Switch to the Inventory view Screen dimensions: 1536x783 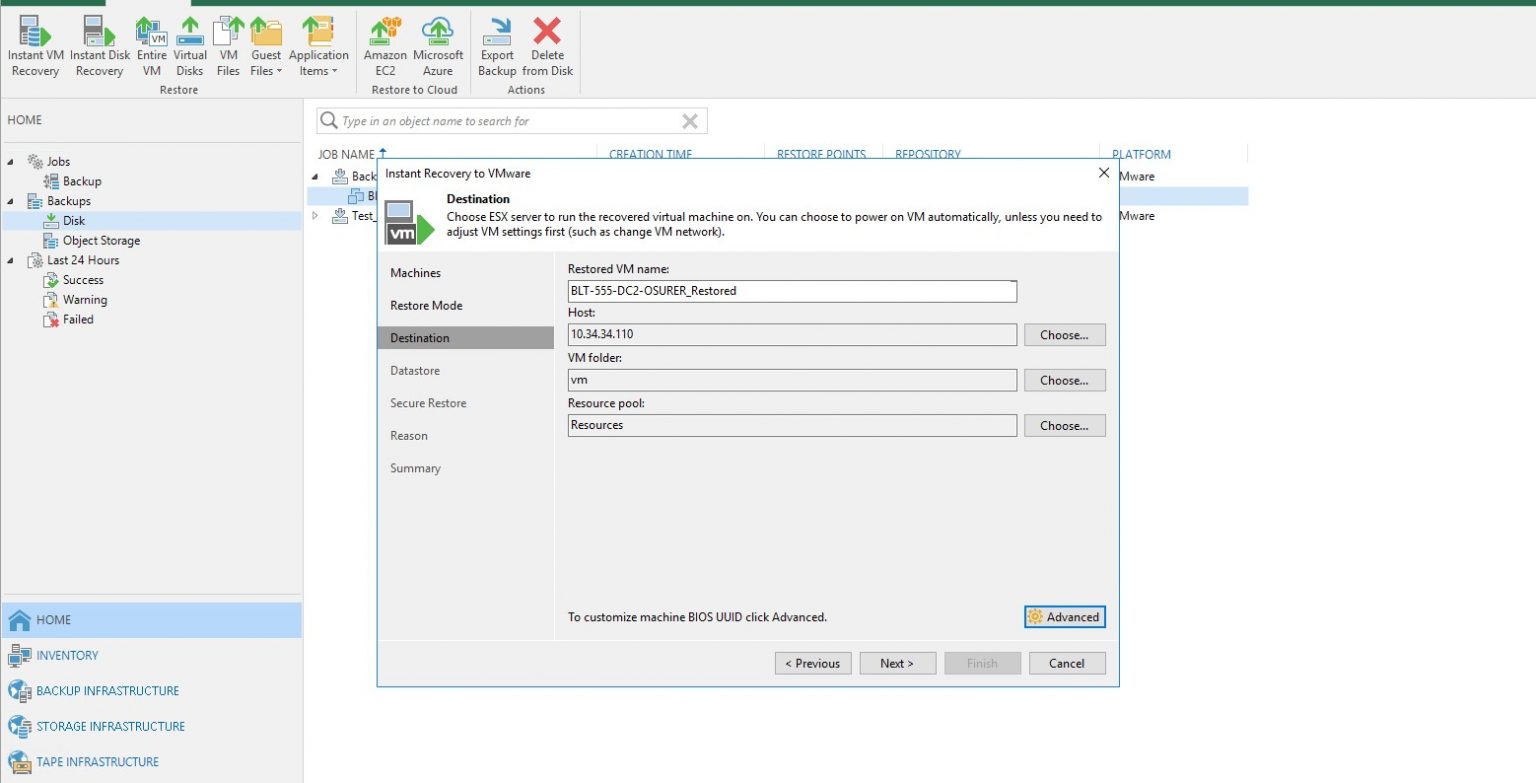[x=66, y=655]
